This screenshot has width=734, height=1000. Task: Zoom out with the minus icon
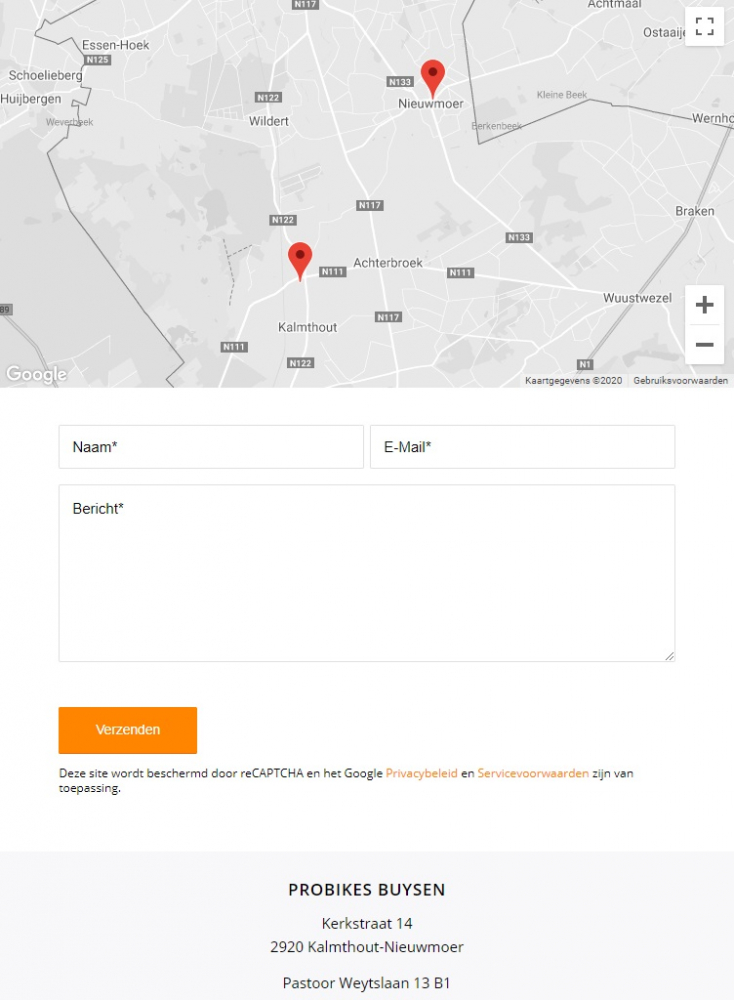704,344
